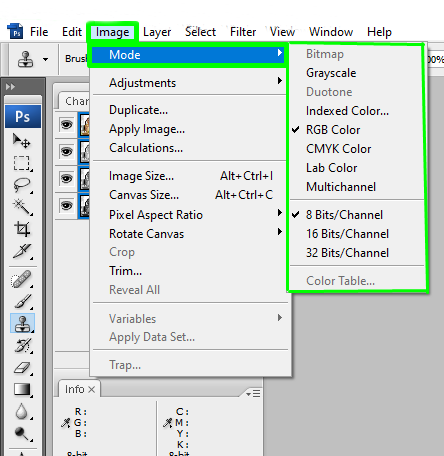The width and height of the screenshot is (444, 456).
Task: Expand the Mode submenu
Action: 188,54
